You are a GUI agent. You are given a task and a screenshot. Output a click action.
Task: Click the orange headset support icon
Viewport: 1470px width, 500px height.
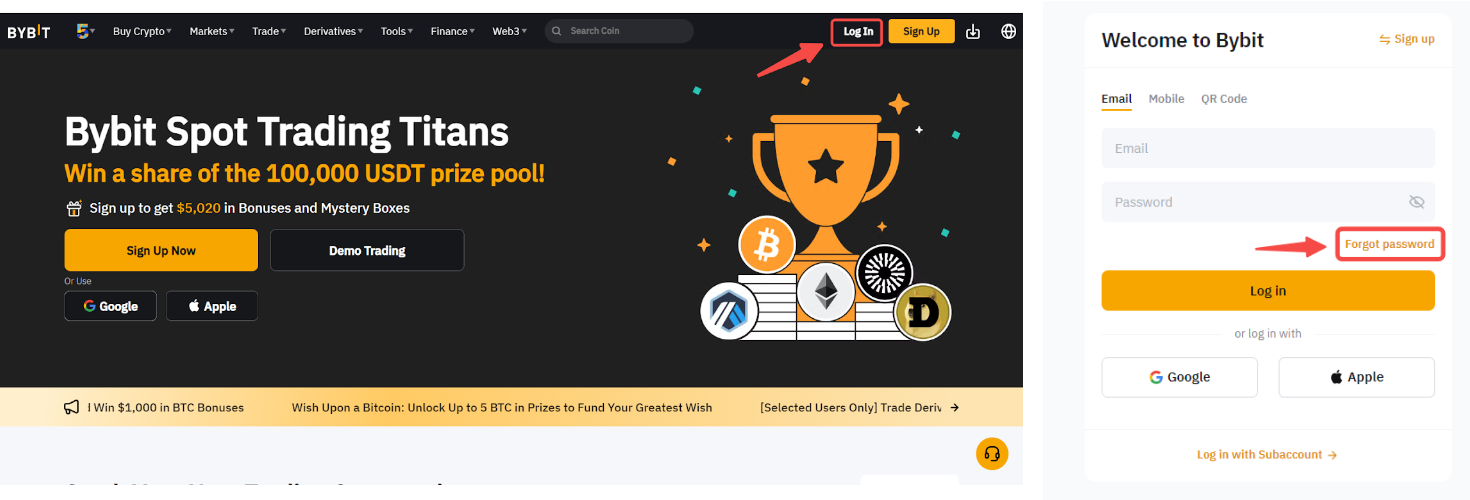pos(992,453)
